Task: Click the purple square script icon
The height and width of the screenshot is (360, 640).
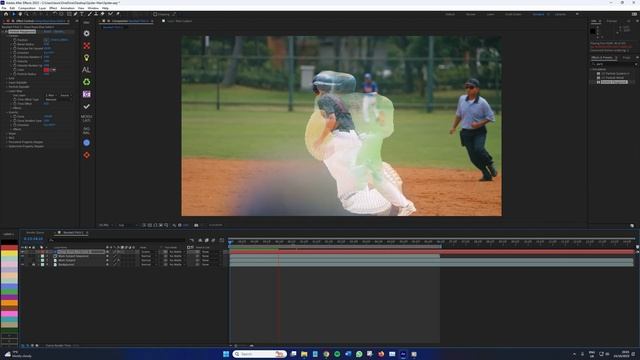Action: 87,94
